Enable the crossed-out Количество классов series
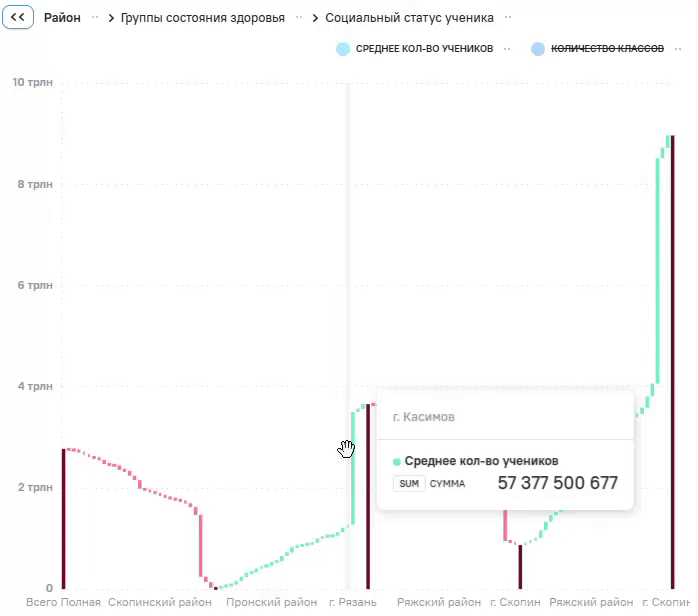The image size is (698, 616). pos(607,49)
